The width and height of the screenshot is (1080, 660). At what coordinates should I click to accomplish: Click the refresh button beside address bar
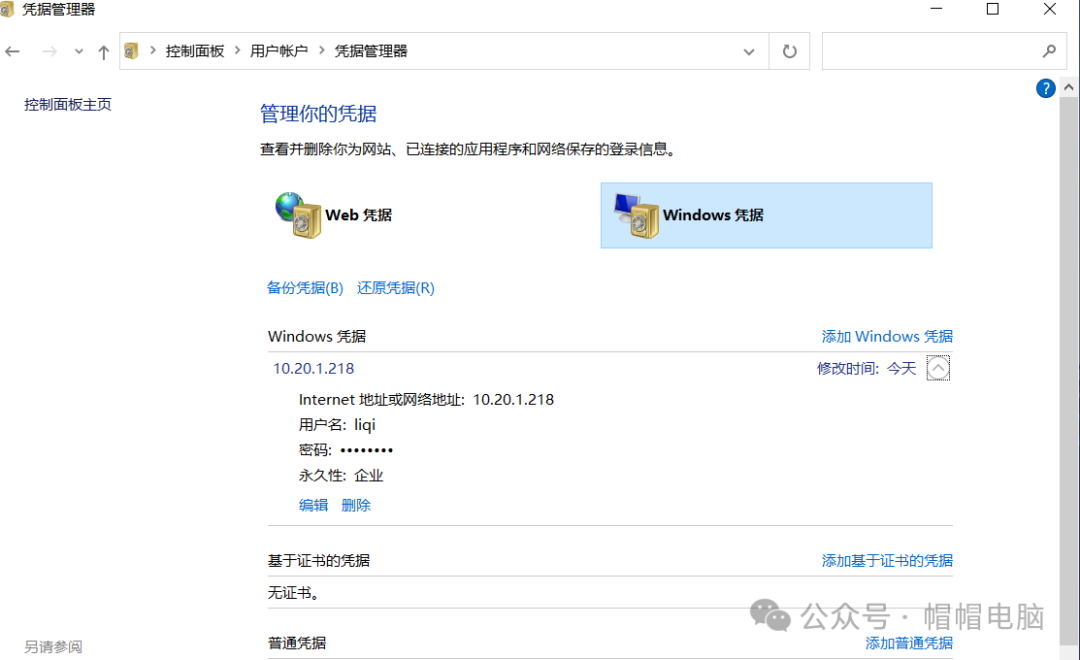pyautogui.click(x=789, y=51)
